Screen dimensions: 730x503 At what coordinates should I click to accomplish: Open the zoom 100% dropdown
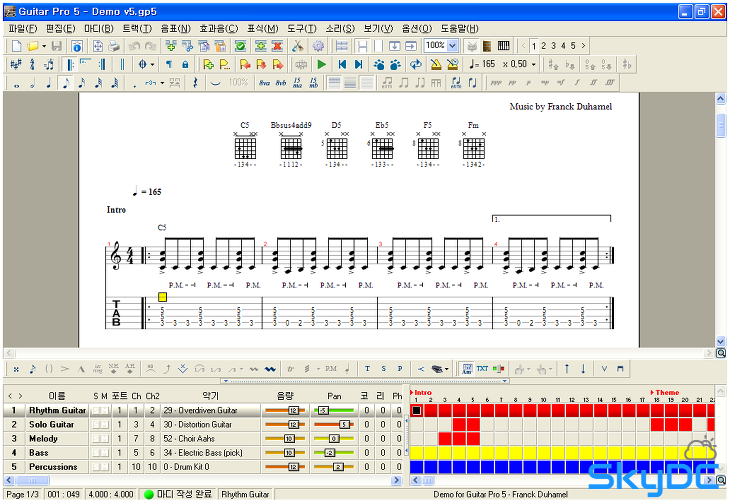(453, 46)
